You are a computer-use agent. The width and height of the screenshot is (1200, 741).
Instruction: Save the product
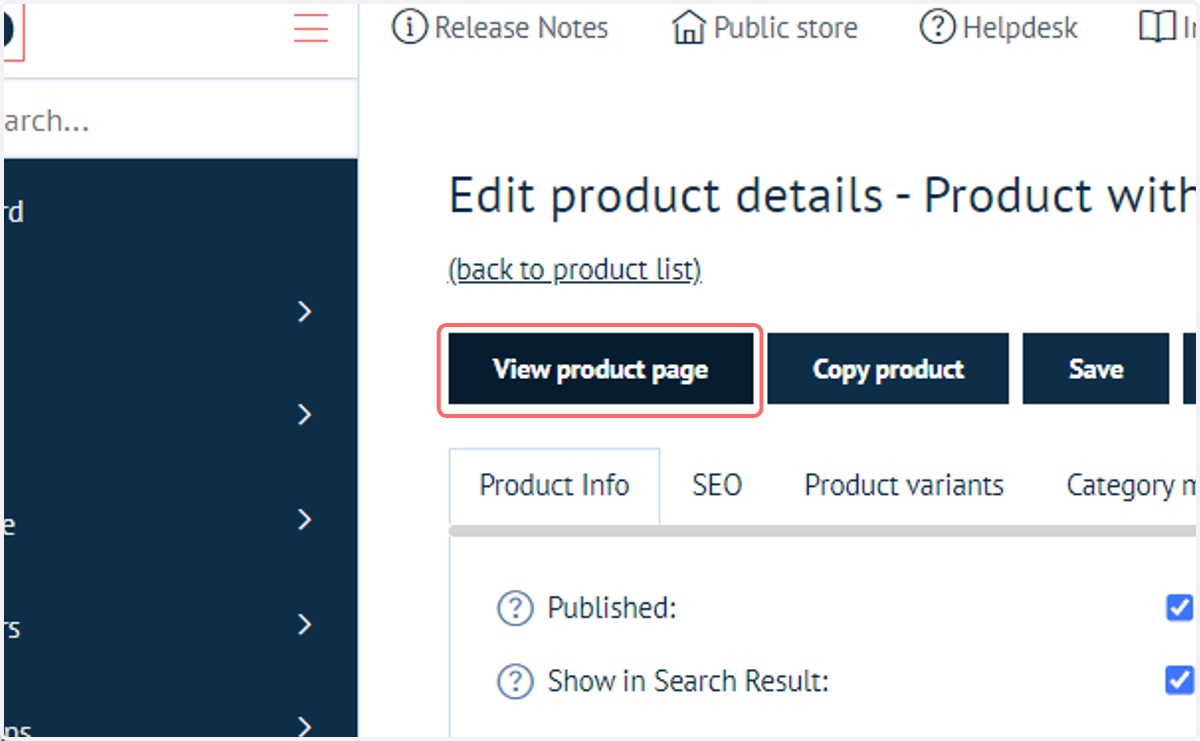1096,369
